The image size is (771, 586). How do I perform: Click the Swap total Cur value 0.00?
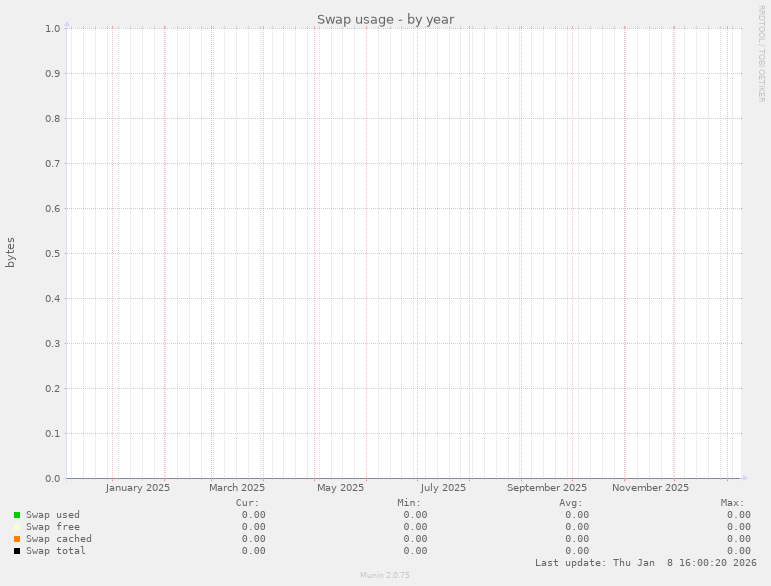(x=254, y=551)
